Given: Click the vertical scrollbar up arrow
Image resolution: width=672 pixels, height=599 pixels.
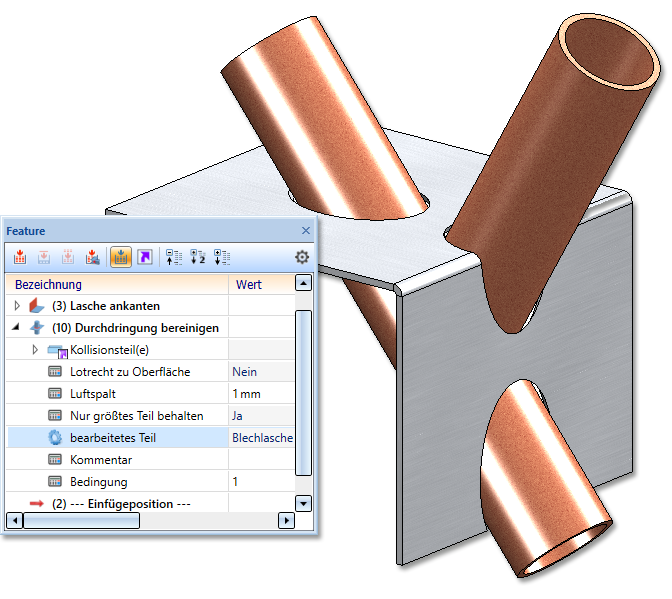Looking at the screenshot, I should pos(303,283).
